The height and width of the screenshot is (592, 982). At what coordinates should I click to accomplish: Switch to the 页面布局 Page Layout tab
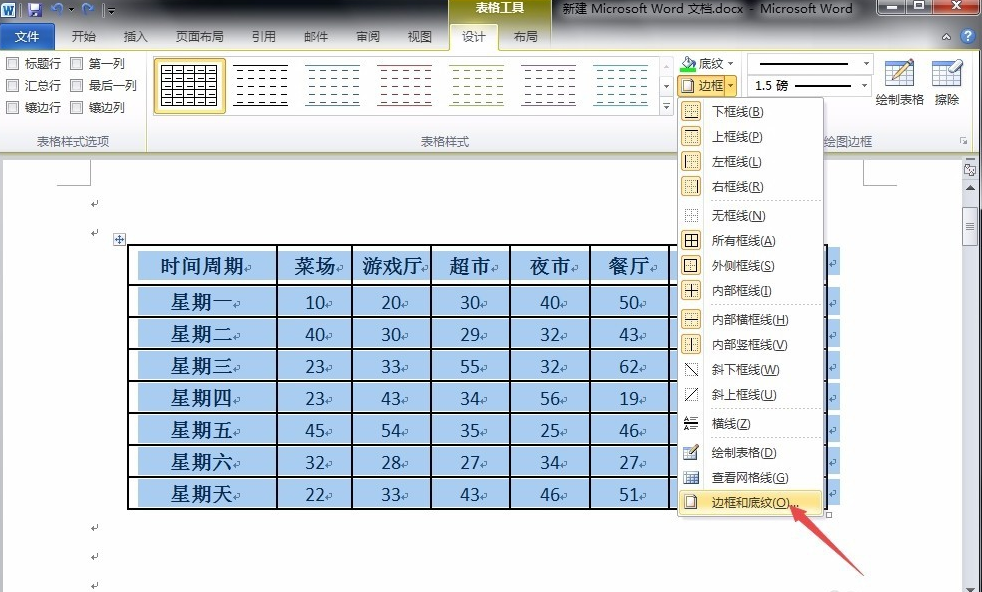[199, 36]
